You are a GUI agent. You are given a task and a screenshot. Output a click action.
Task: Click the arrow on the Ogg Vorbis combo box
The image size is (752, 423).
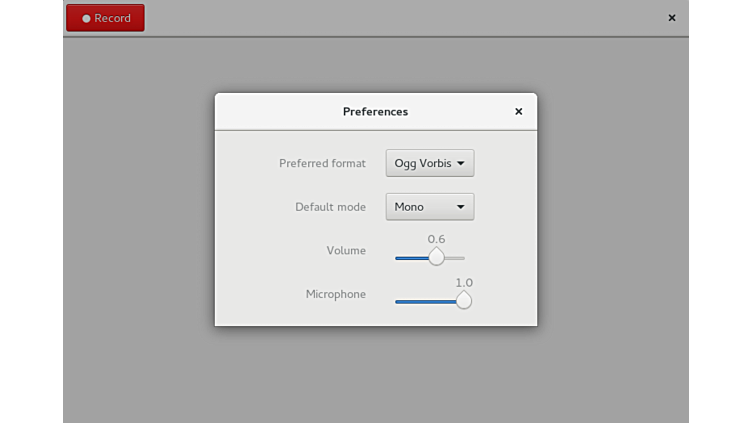point(461,163)
